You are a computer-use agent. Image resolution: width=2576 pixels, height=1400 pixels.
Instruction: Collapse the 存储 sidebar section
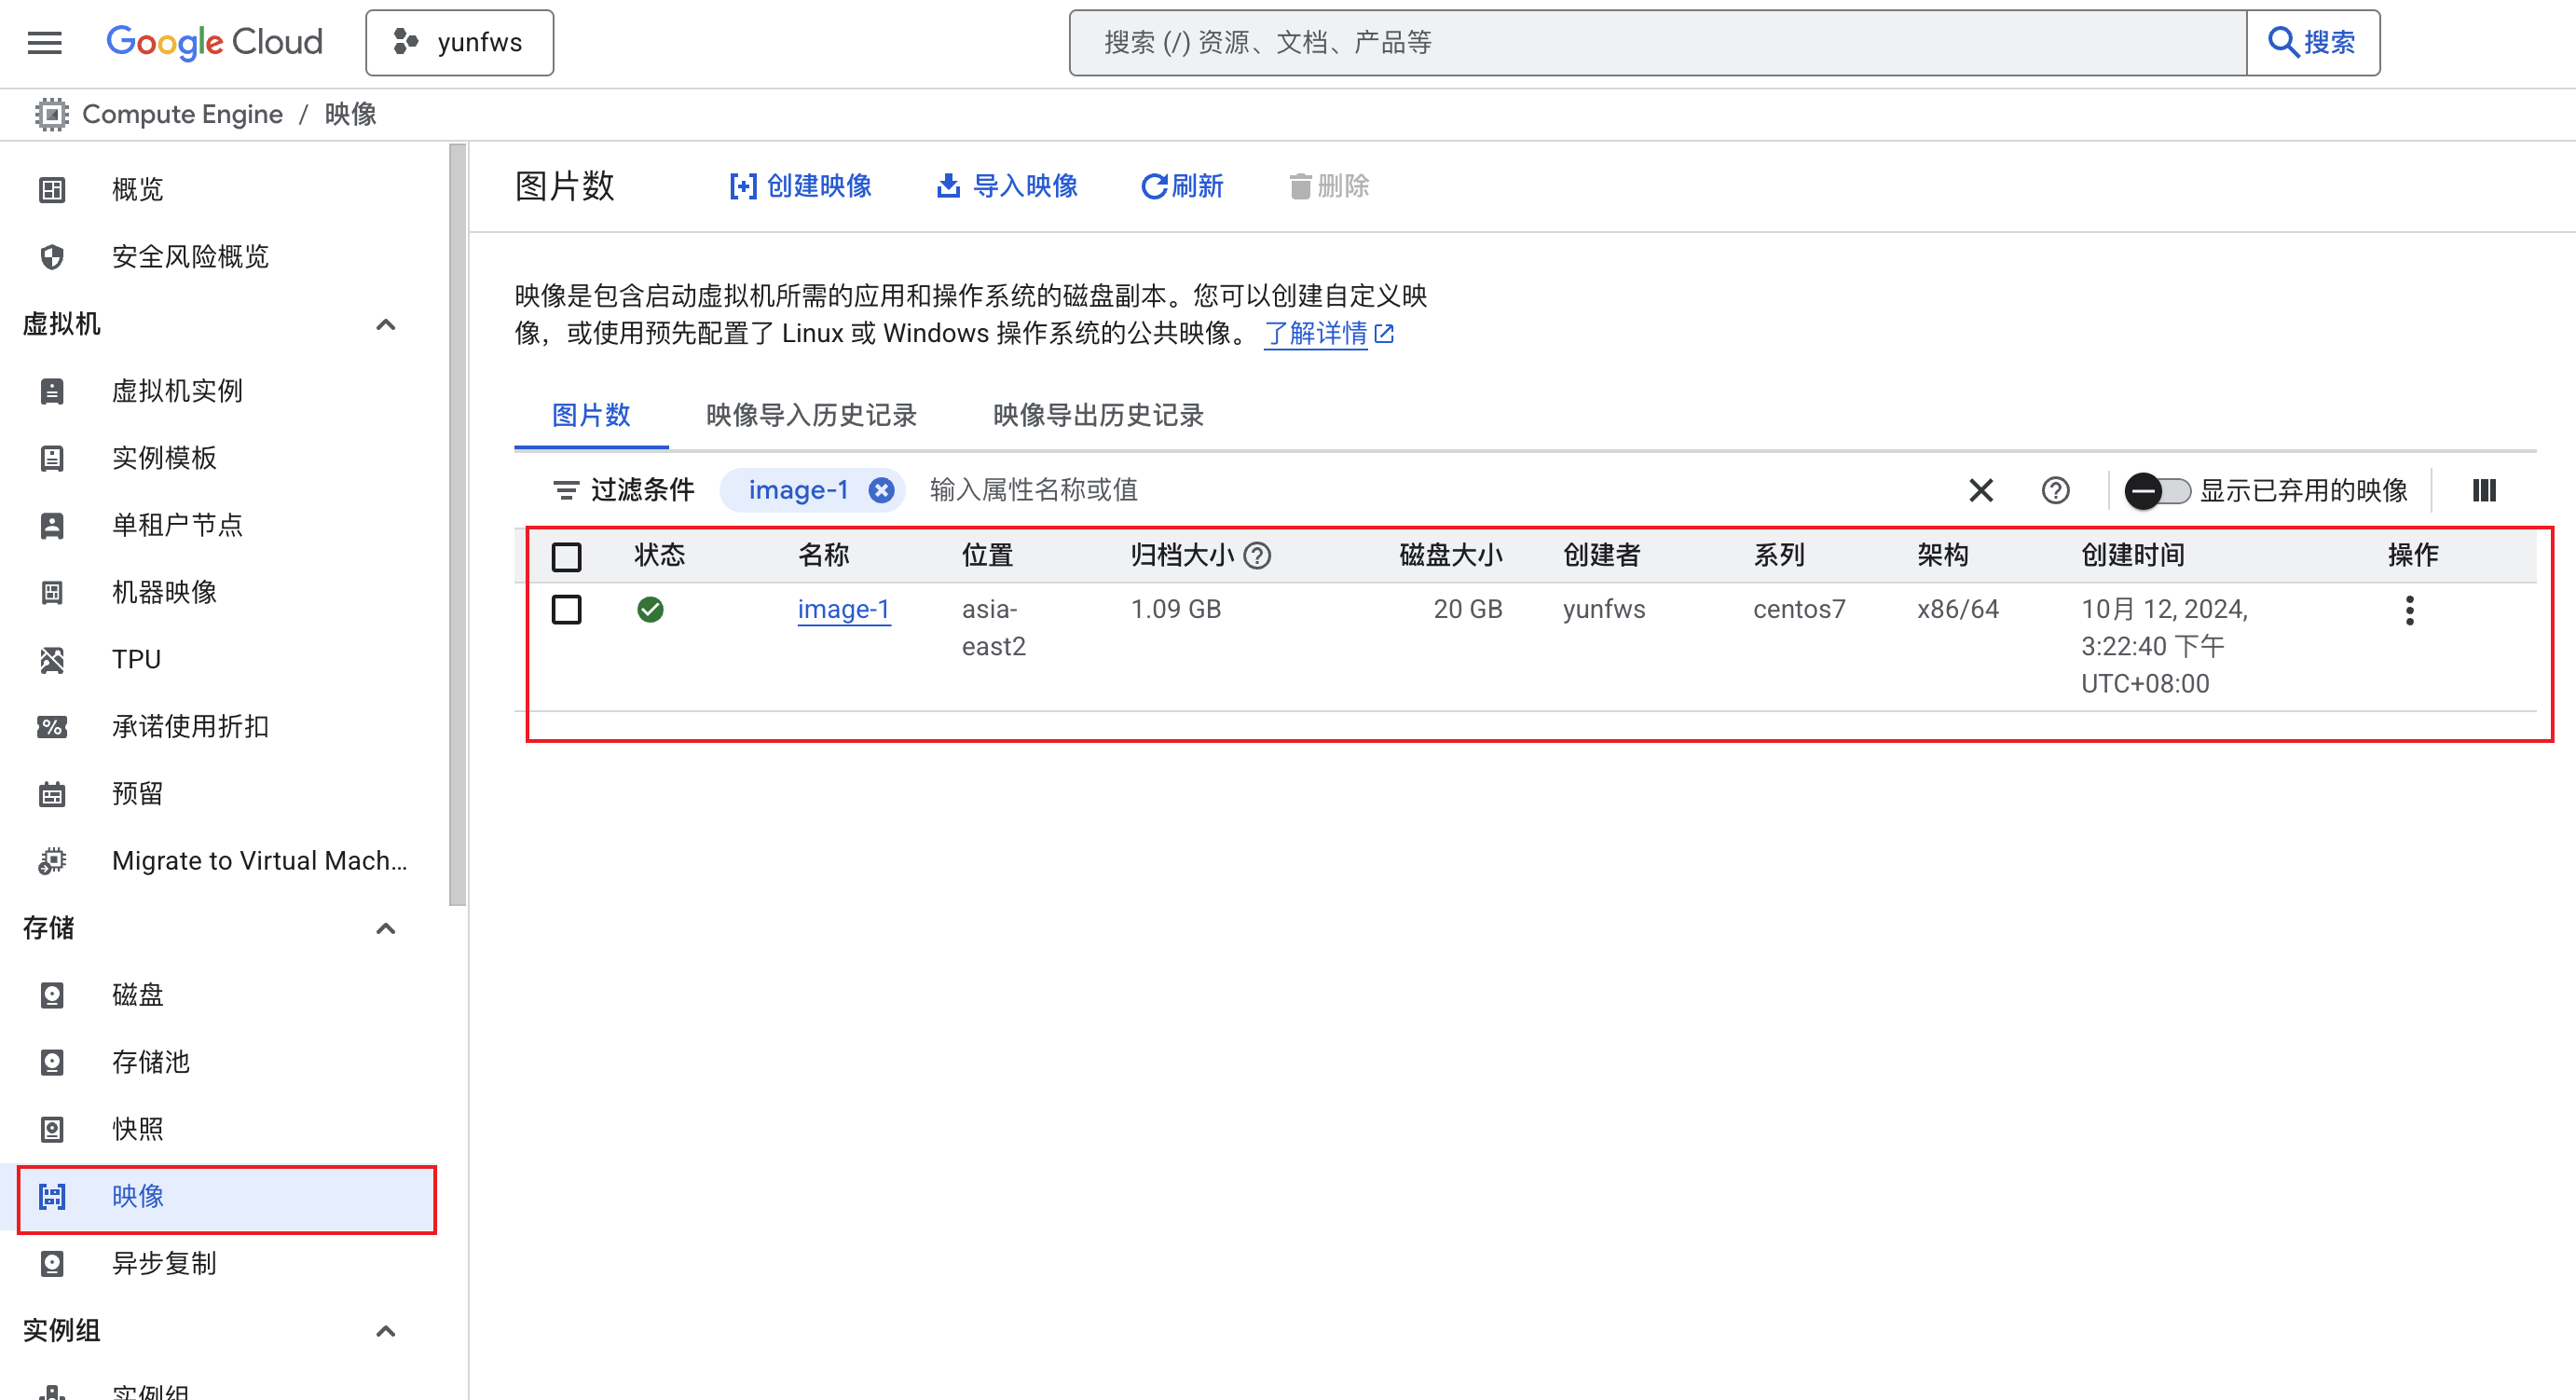[386, 928]
